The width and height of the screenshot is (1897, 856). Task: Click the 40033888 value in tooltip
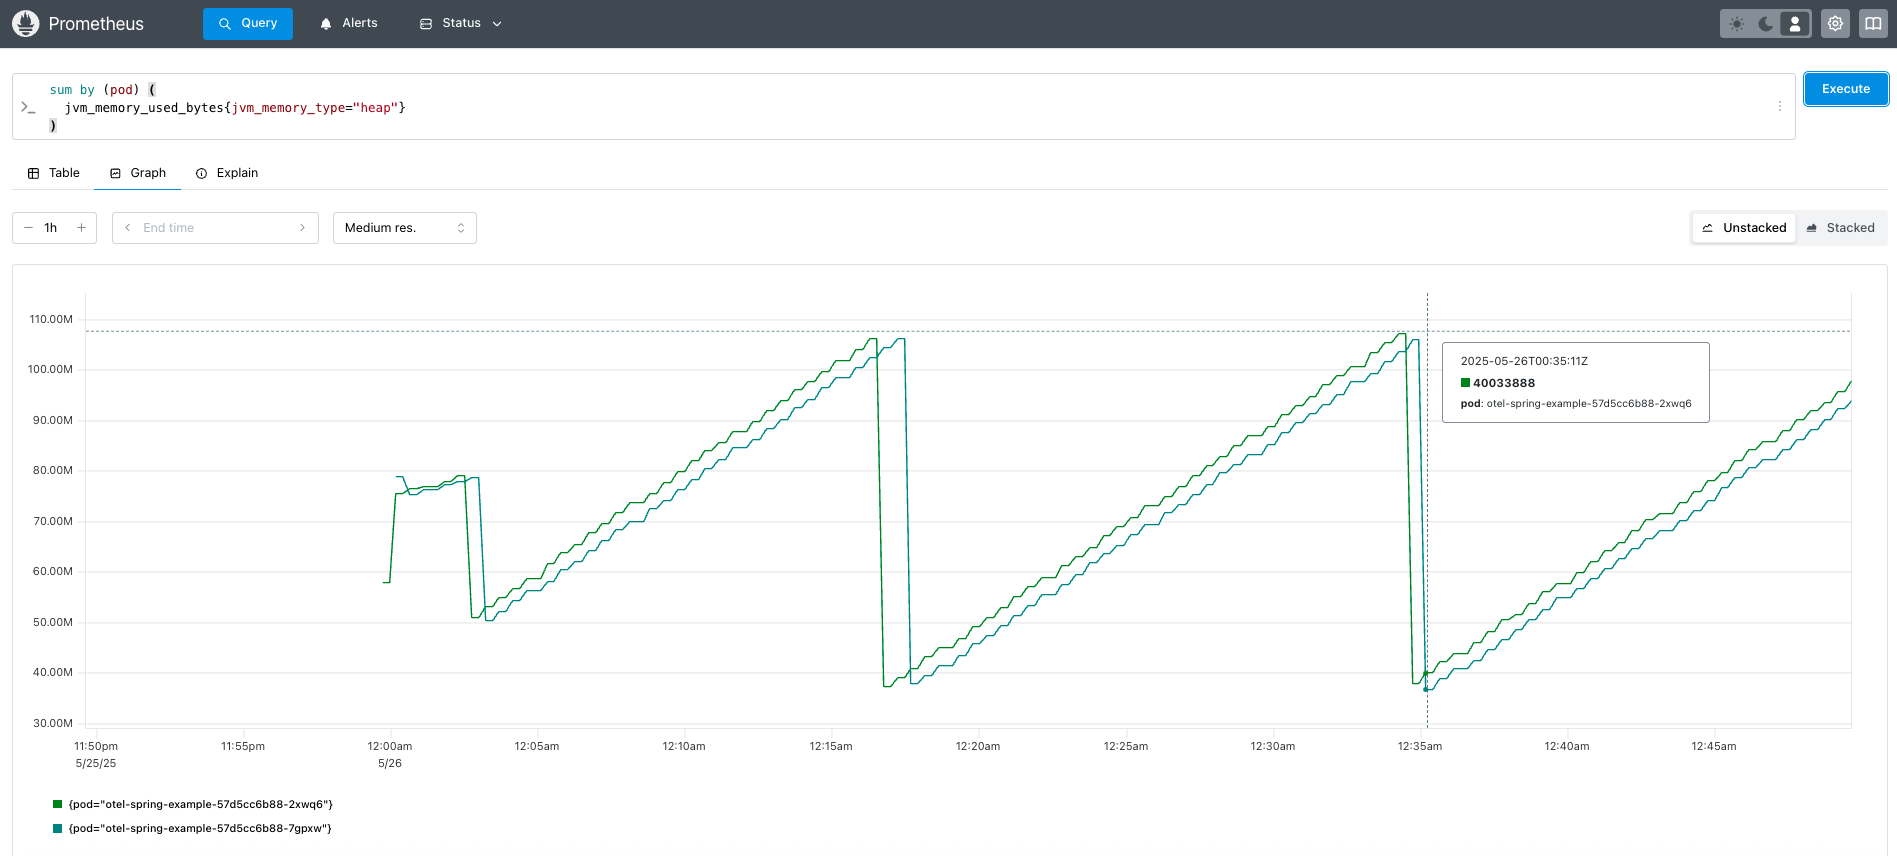coord(1504,383)
